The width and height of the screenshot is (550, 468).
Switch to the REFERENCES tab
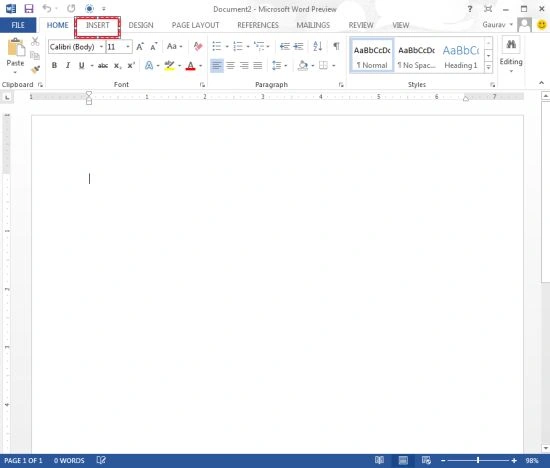258,25
